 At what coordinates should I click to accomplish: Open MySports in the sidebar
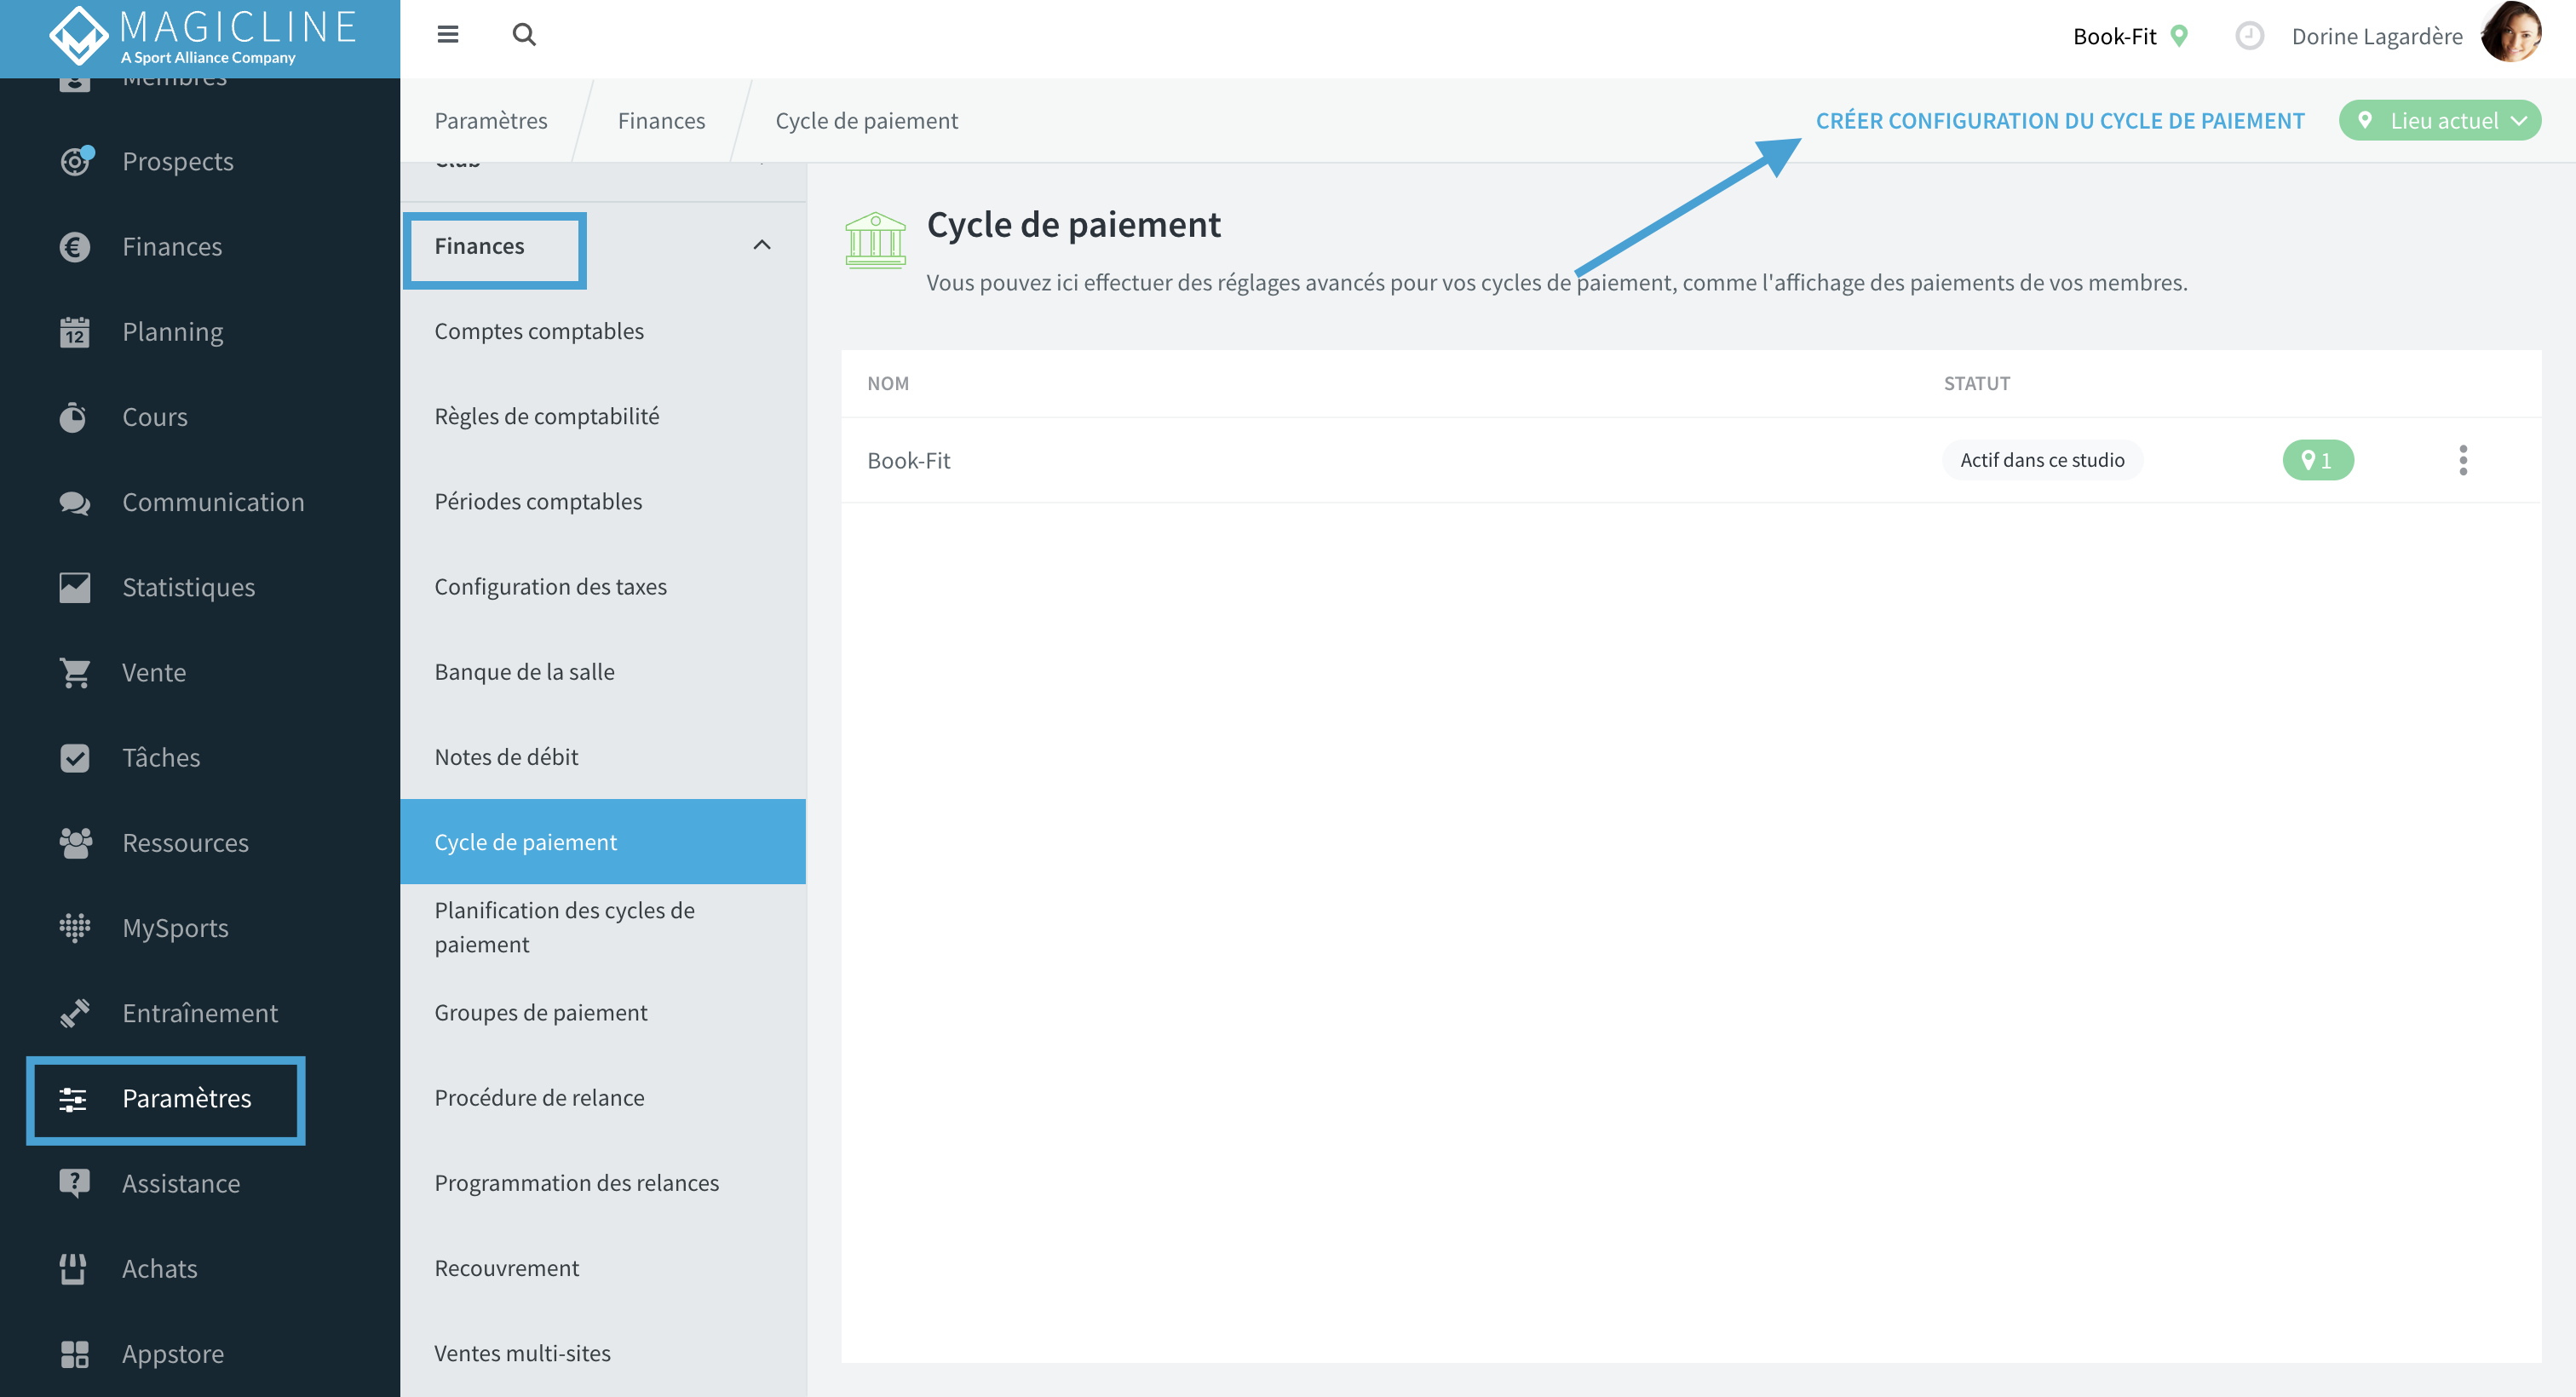coord(175,928)
